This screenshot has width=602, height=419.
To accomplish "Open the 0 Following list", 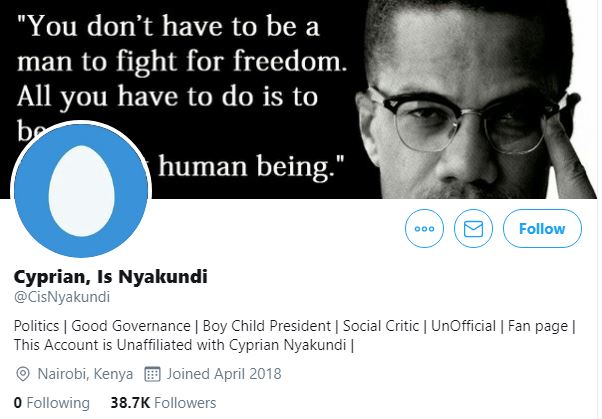I will coord(44,403).
